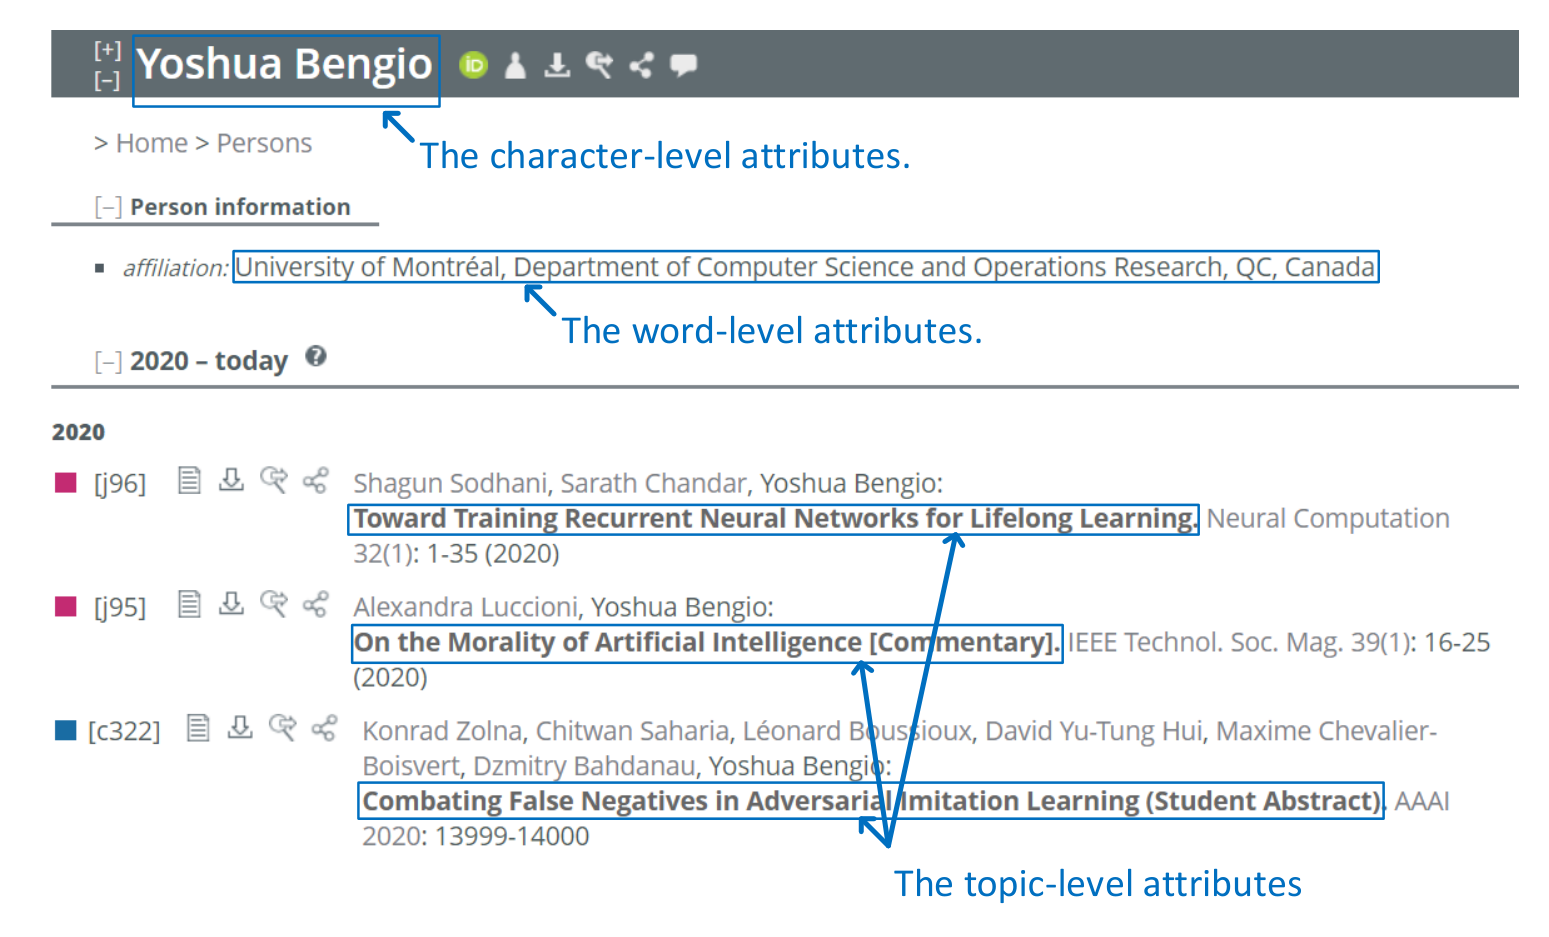The width and height of the screenshot is (1549, 937).
Task: Share entry j95 via share icon
Action: click(315, 604)
